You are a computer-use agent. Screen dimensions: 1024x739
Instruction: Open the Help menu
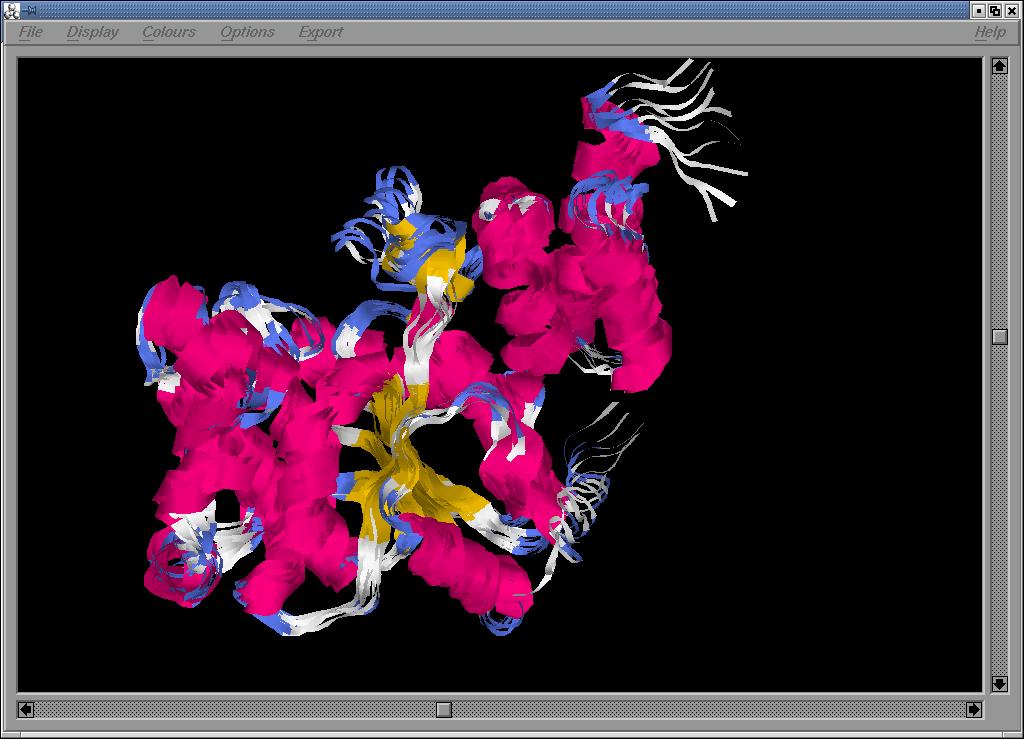[x=989, y=32]
